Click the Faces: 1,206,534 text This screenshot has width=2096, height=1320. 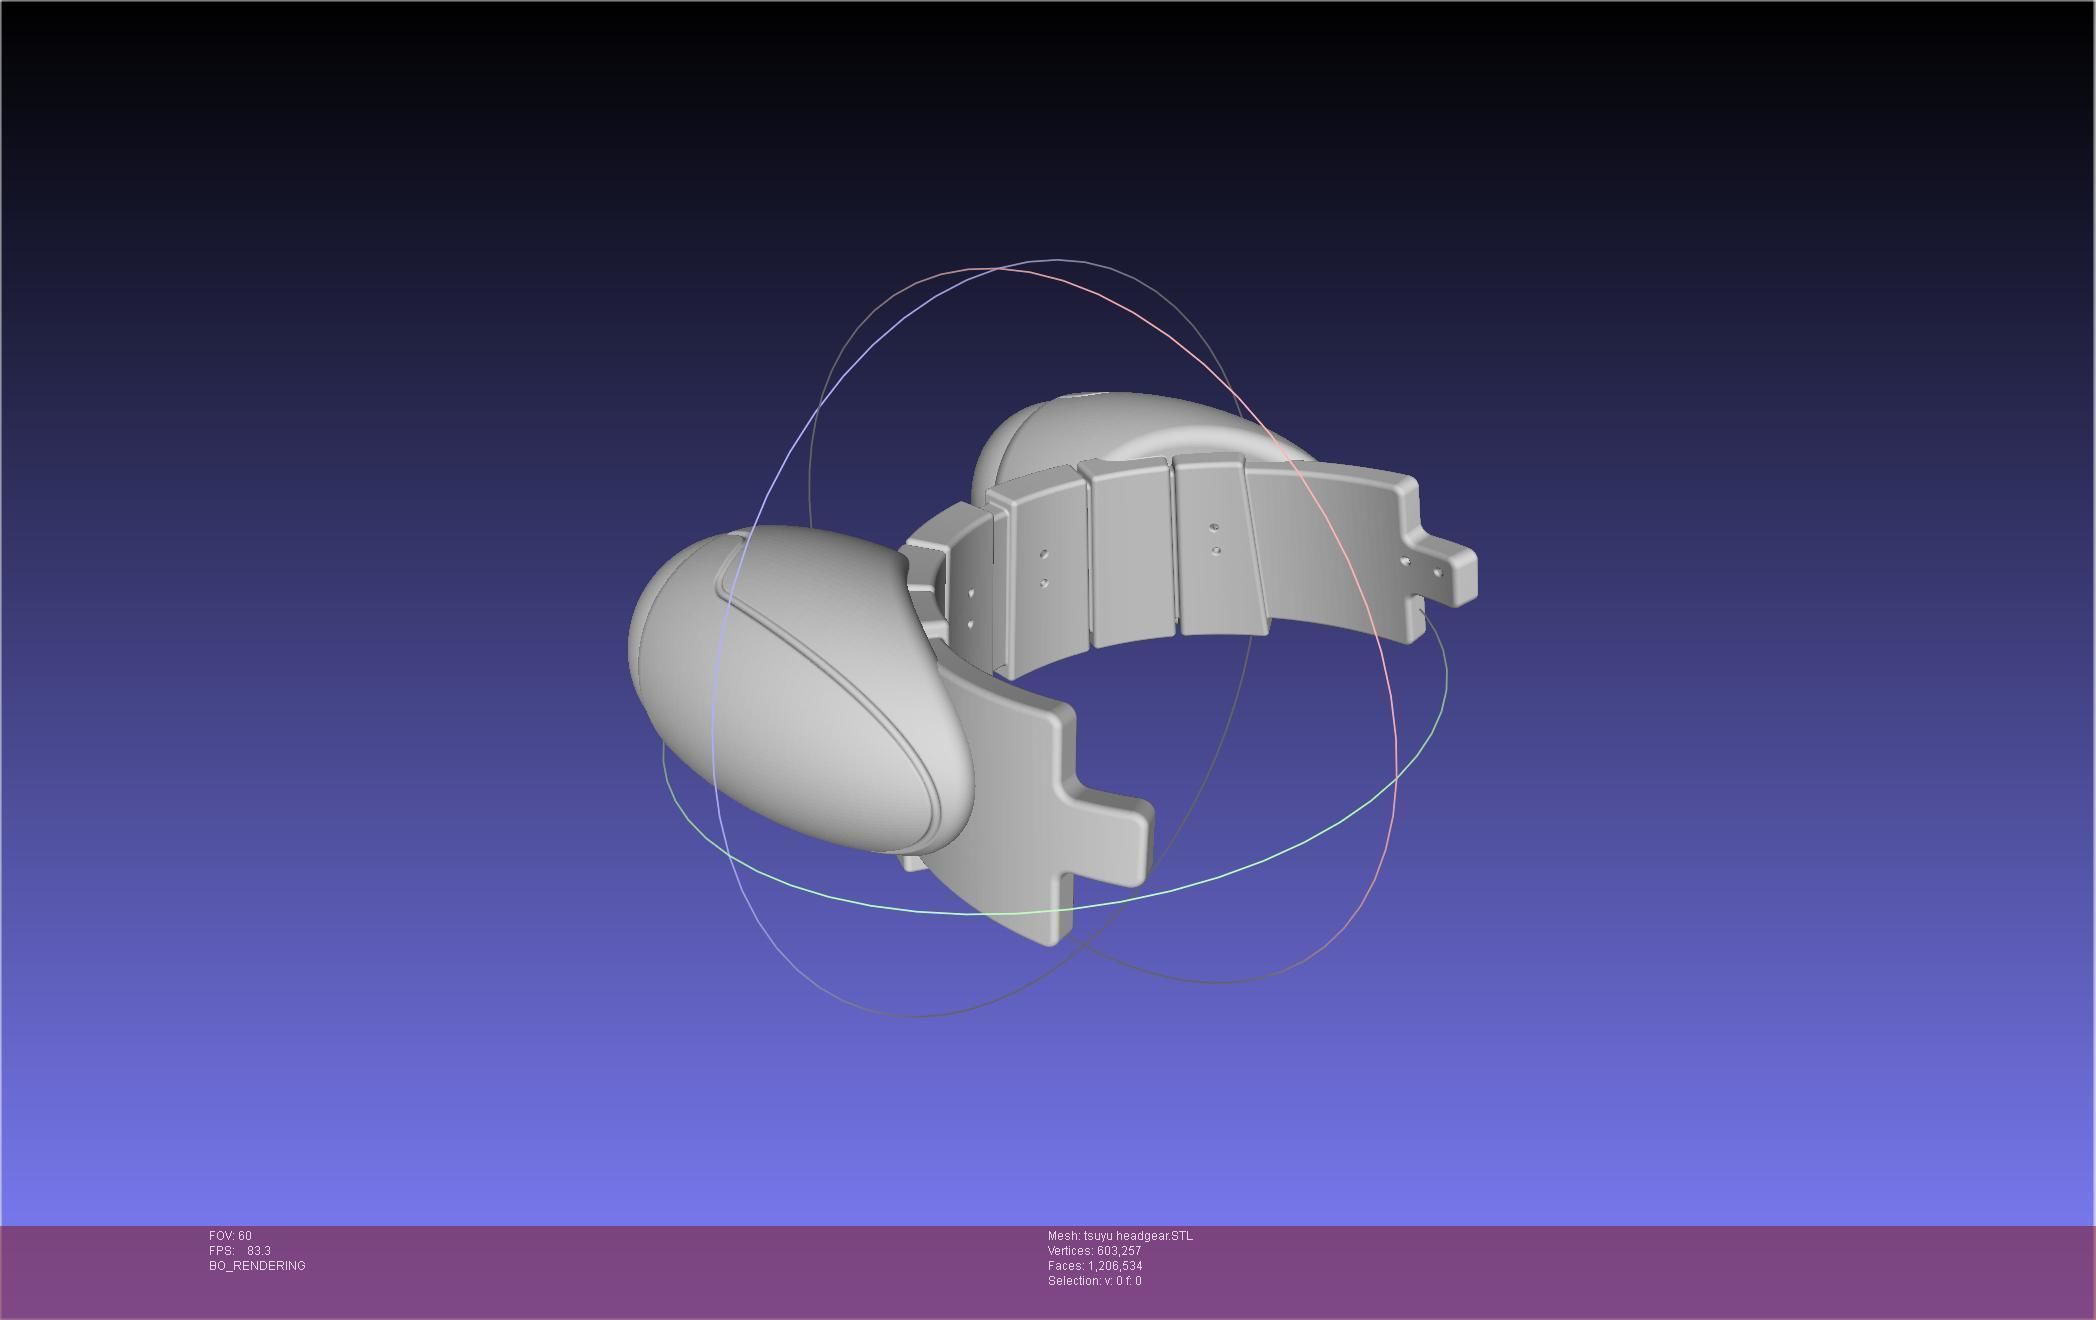tap(1095, 1266)
